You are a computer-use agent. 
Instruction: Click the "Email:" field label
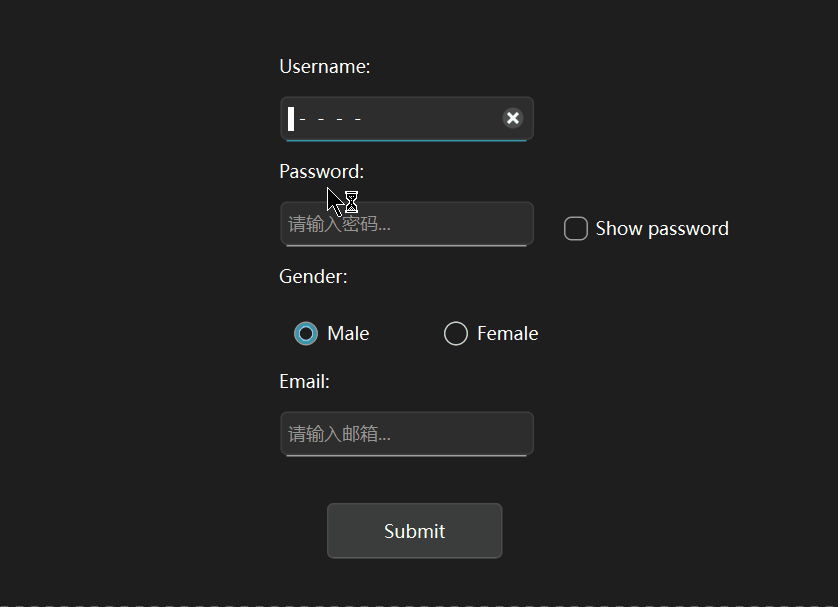(304, 382)
